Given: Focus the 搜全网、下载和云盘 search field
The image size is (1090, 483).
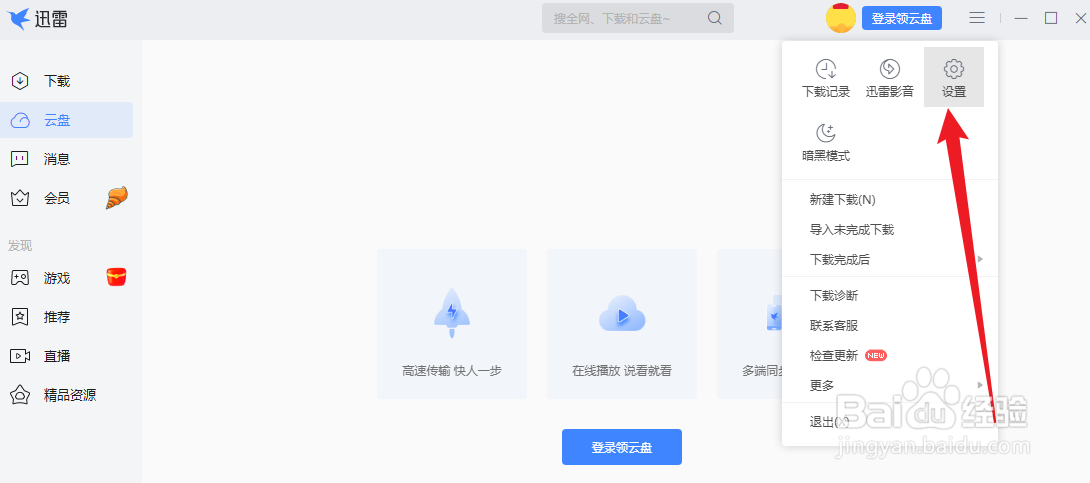Looking at the screenshot, I should pyautogui.click(x=637, y=18).
